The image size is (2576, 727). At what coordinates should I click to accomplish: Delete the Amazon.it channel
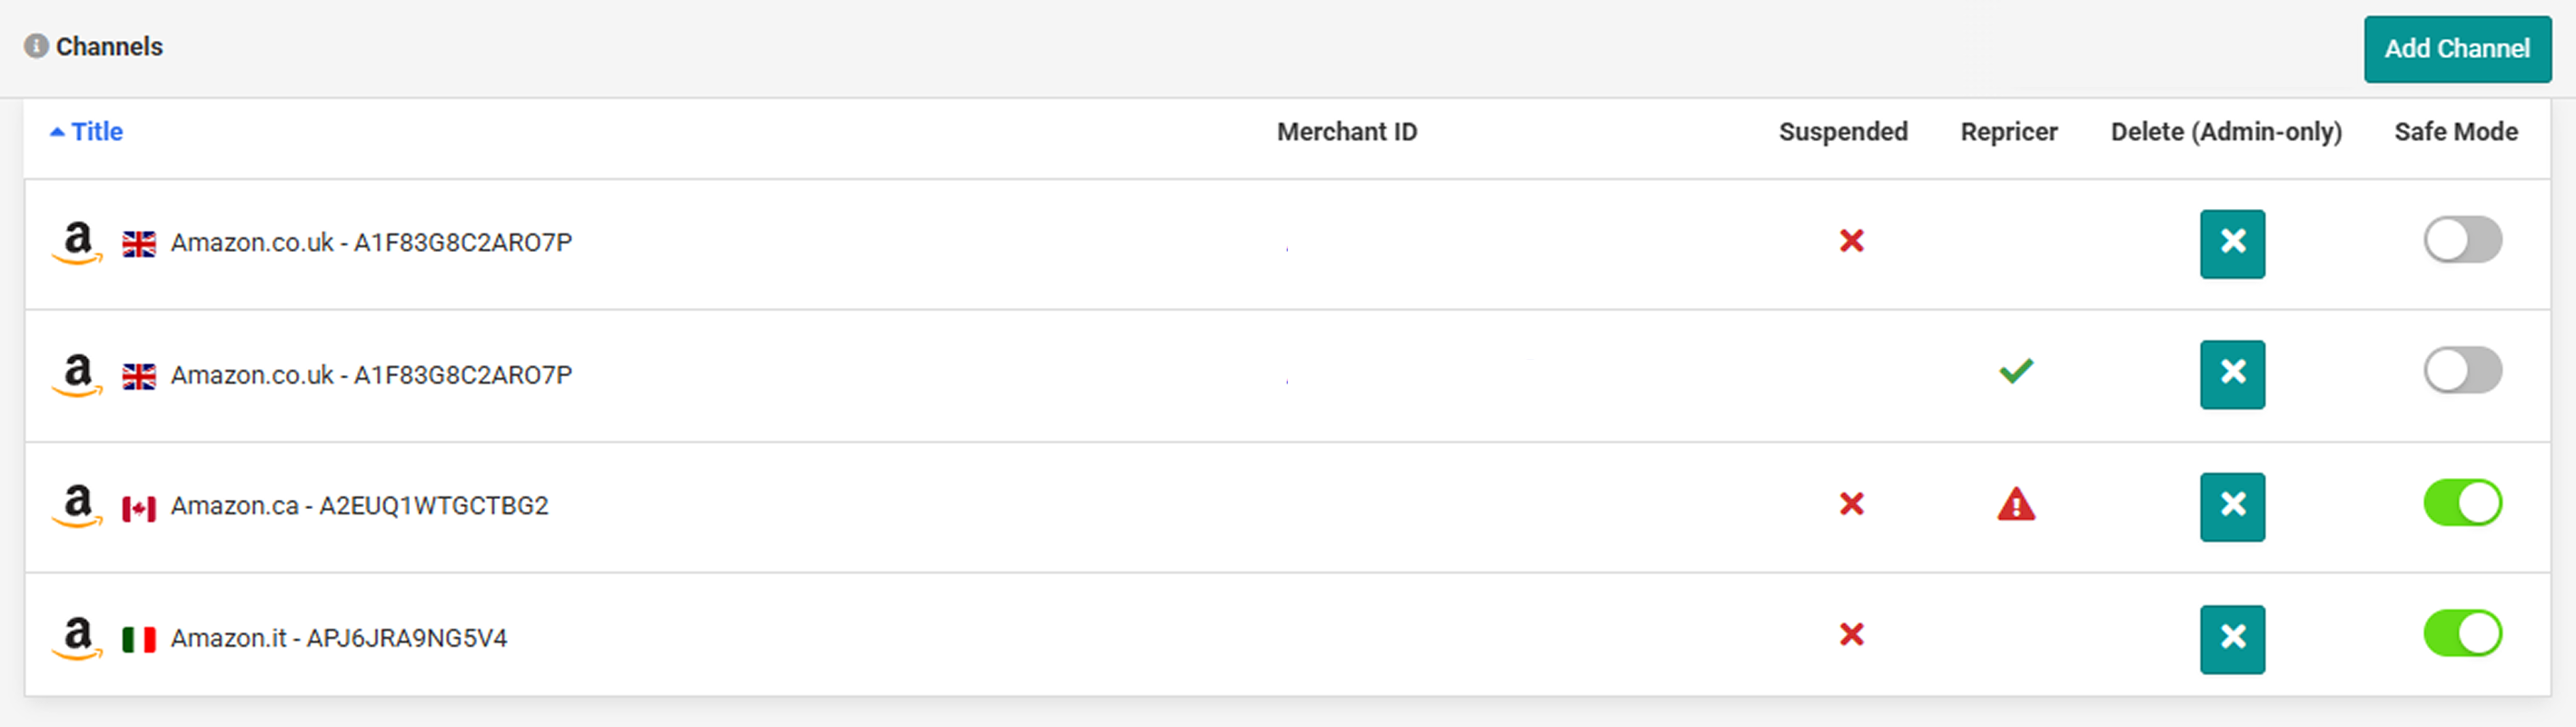pyautogui.click(x=2232, y=639)
